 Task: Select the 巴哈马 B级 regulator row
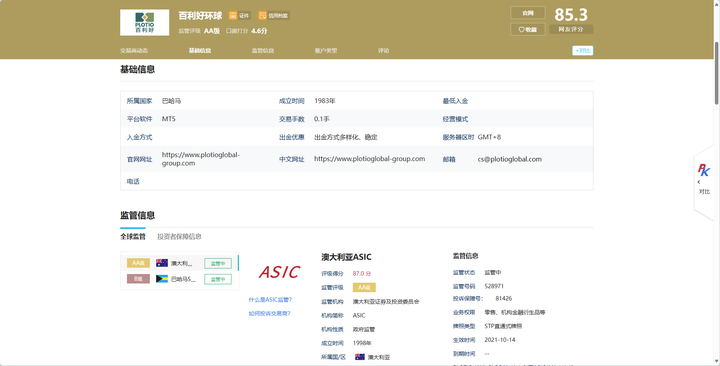tap(180, 279)
